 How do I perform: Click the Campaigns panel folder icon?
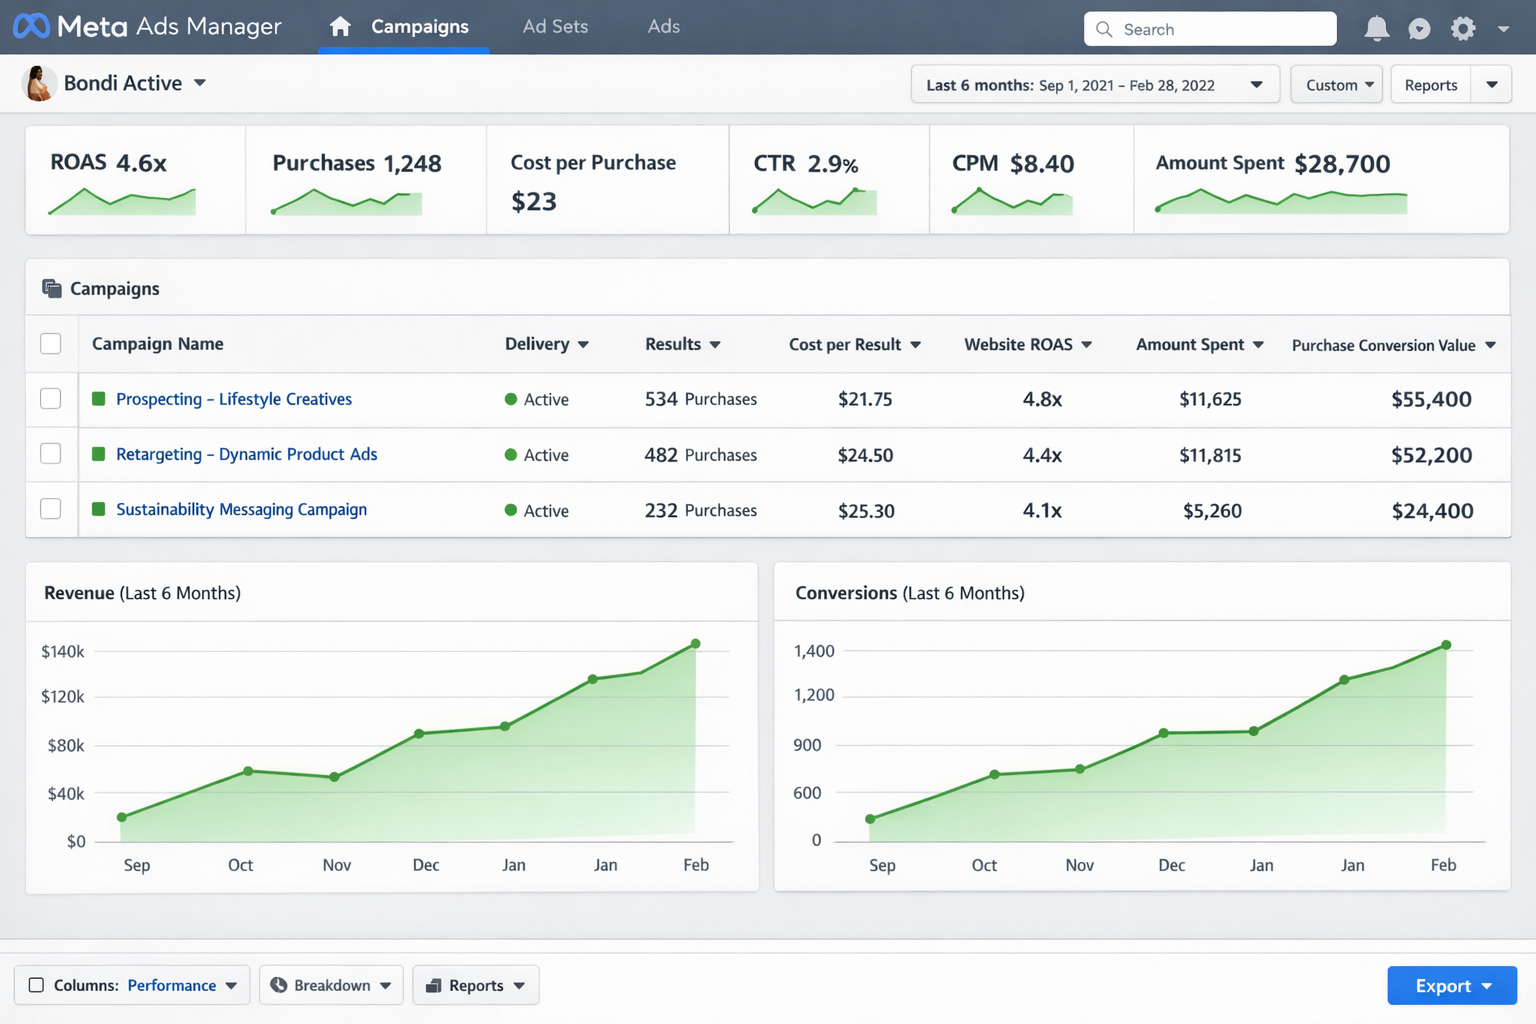[51, 287]
